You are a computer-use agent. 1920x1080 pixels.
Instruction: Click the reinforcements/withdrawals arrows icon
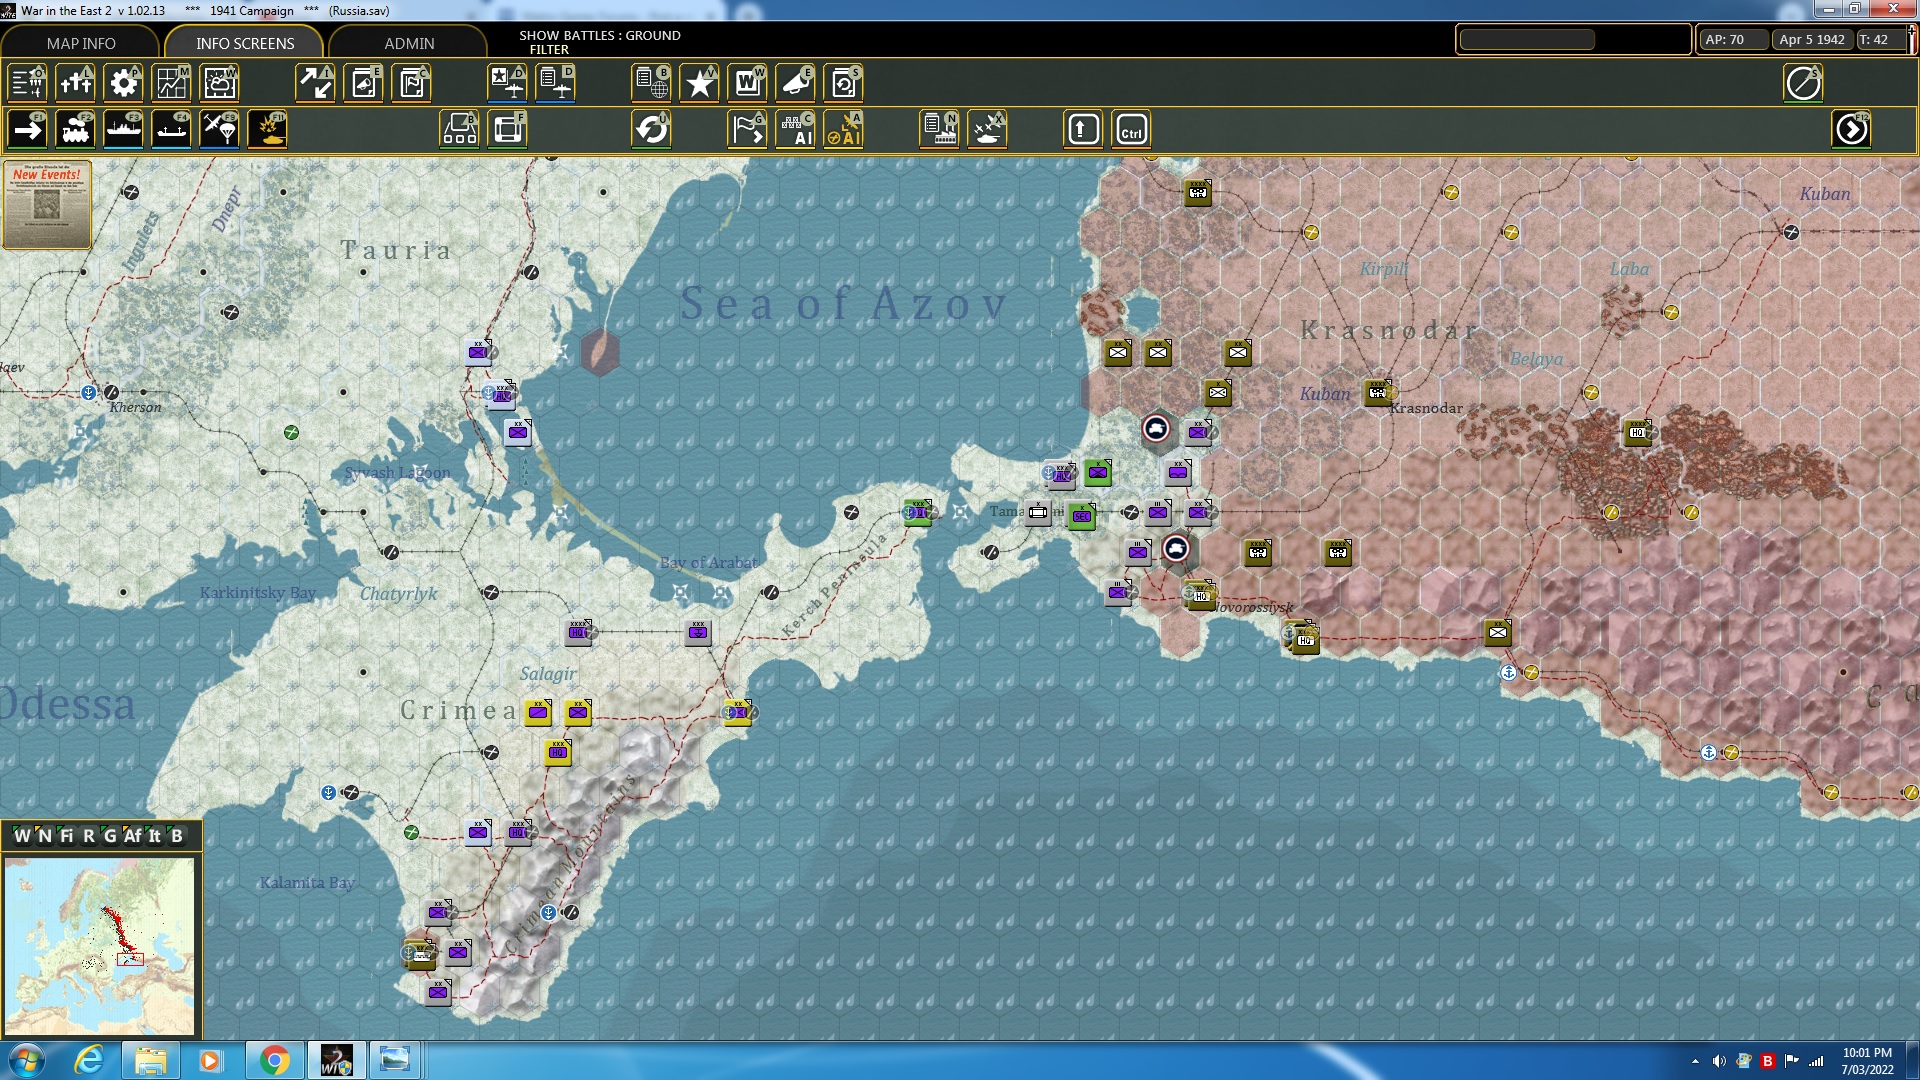click(316, 83)
